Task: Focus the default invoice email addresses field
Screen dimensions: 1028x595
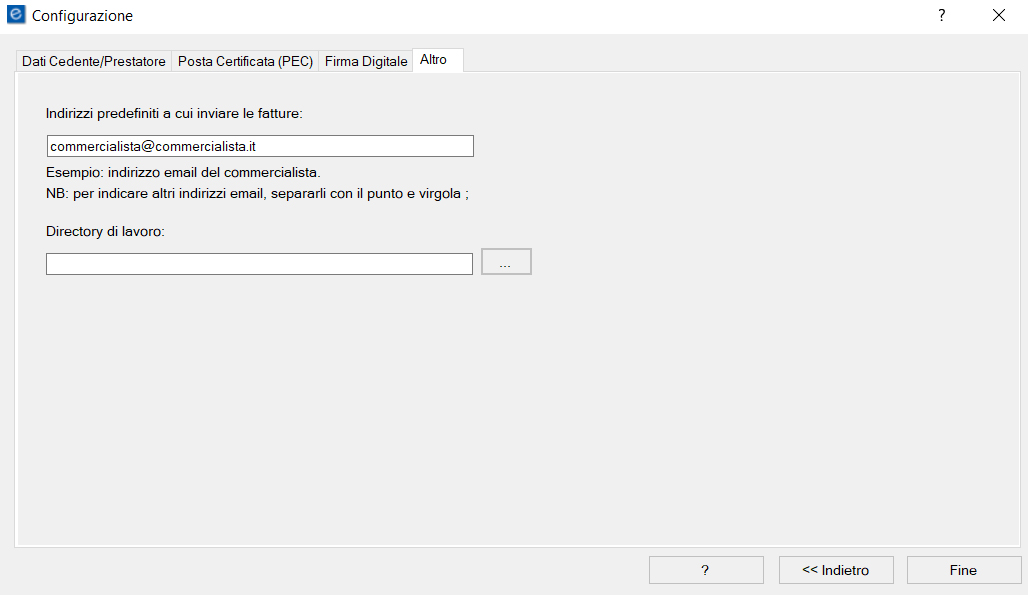Action: 260,146
